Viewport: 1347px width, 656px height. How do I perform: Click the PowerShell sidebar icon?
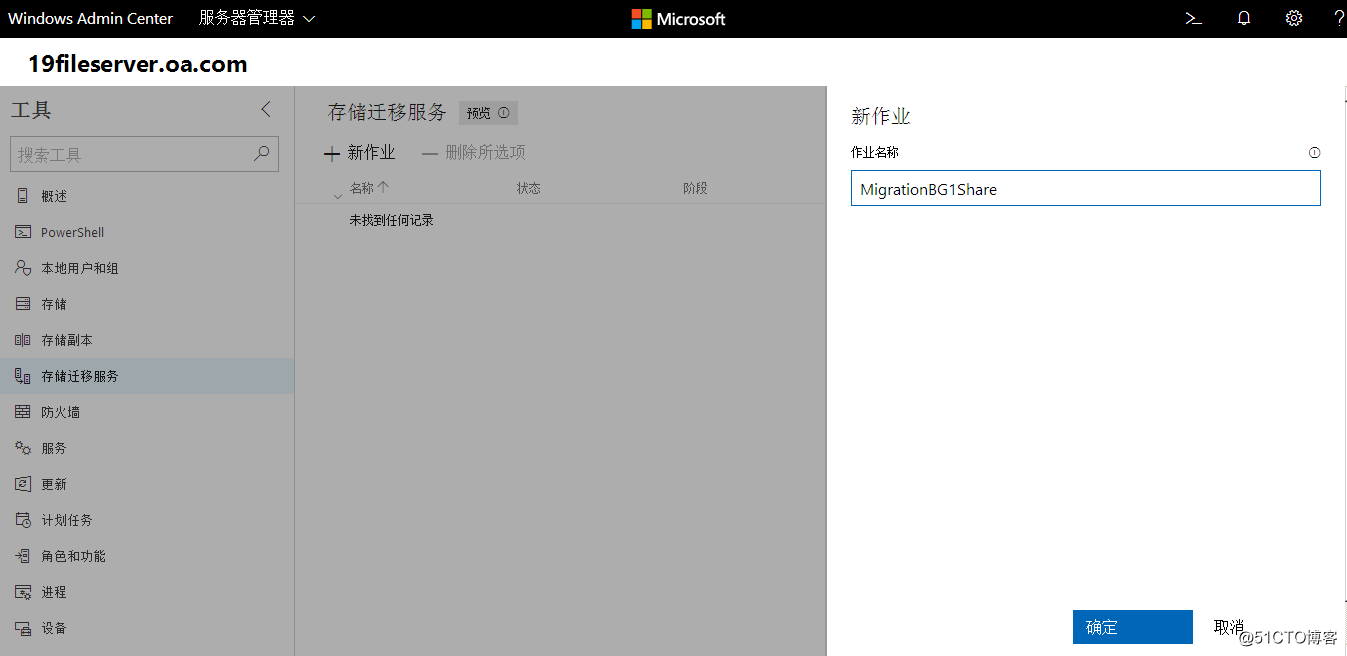[x=22, y=232]
